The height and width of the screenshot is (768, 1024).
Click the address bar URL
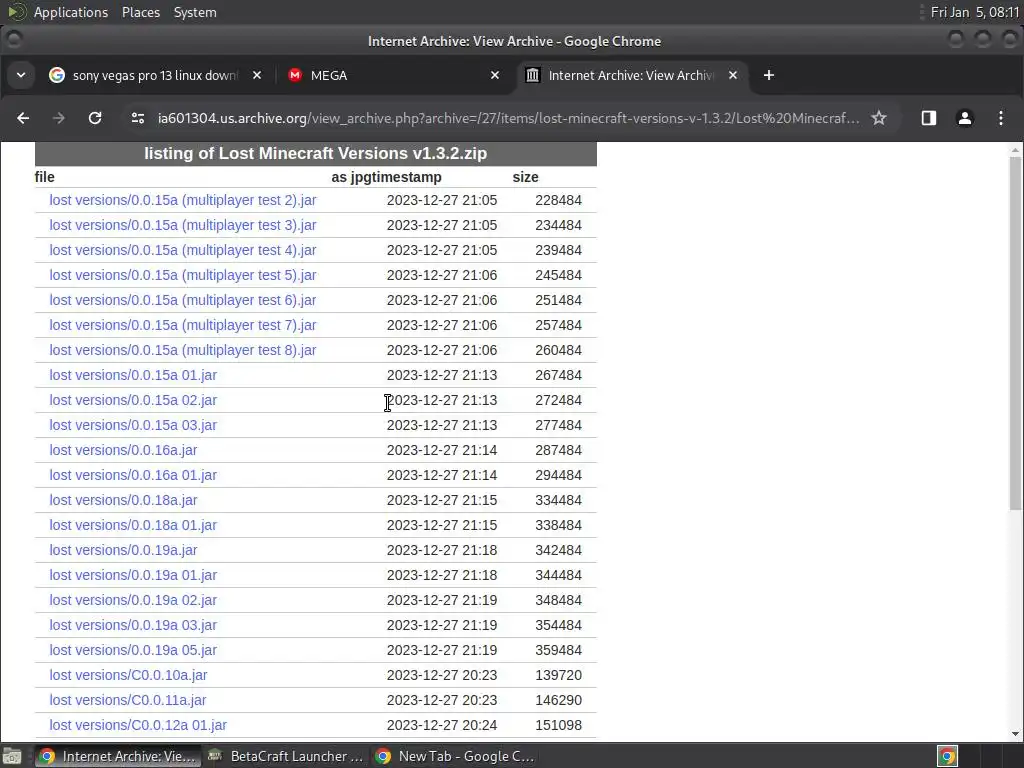click(508, 118)
